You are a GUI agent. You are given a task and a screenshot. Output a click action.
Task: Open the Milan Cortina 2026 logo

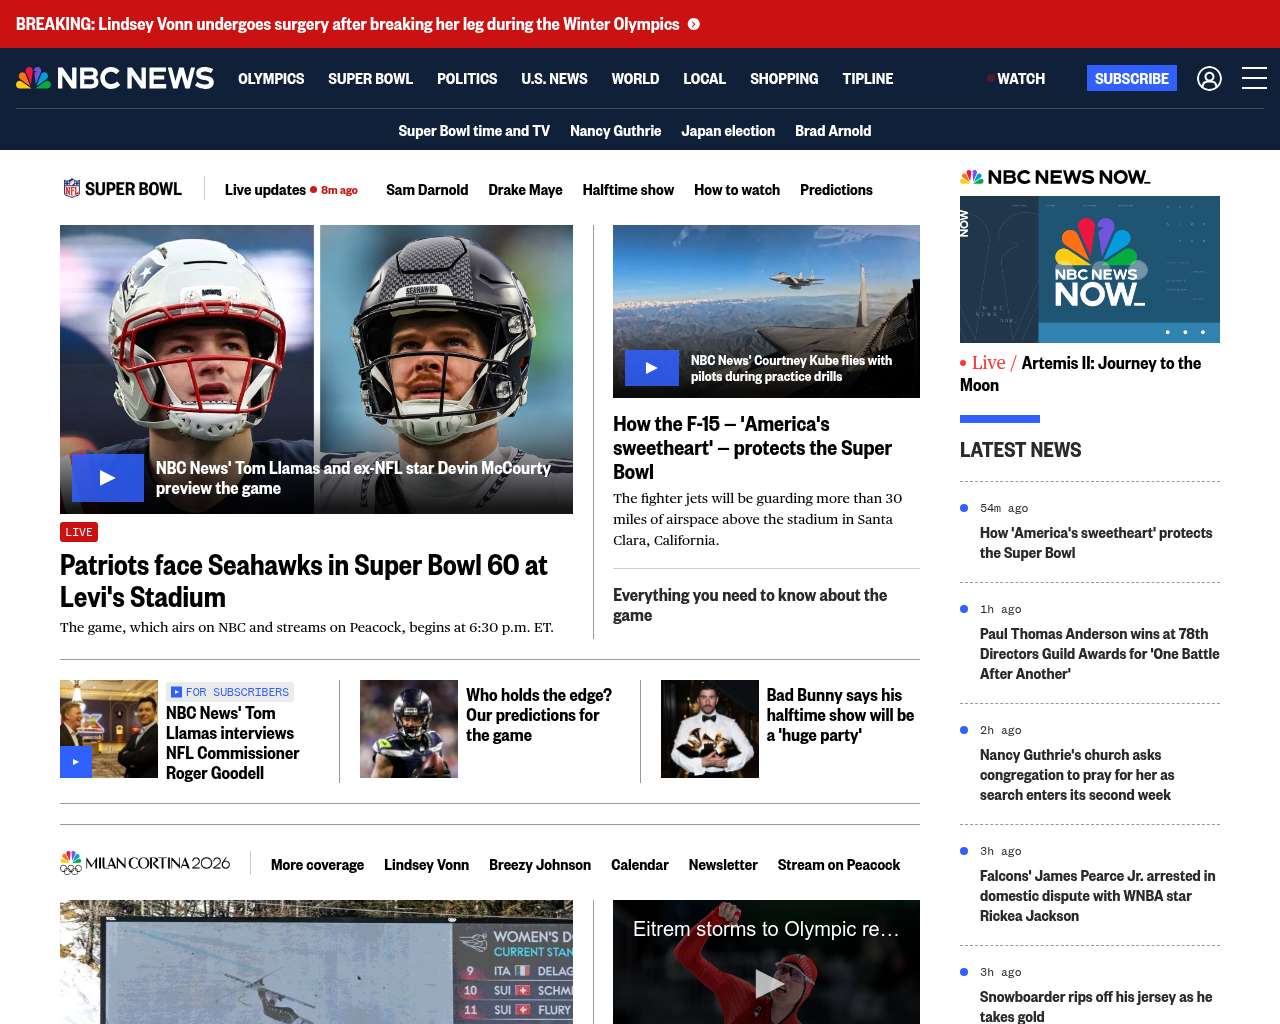click(145, 863)
